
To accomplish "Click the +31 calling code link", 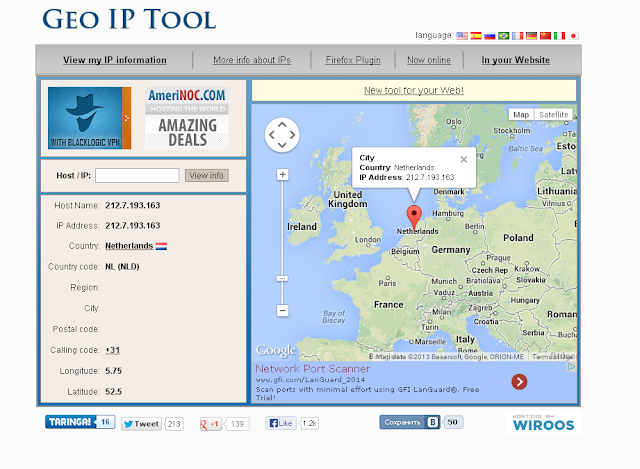I will (x=113, y=350).
